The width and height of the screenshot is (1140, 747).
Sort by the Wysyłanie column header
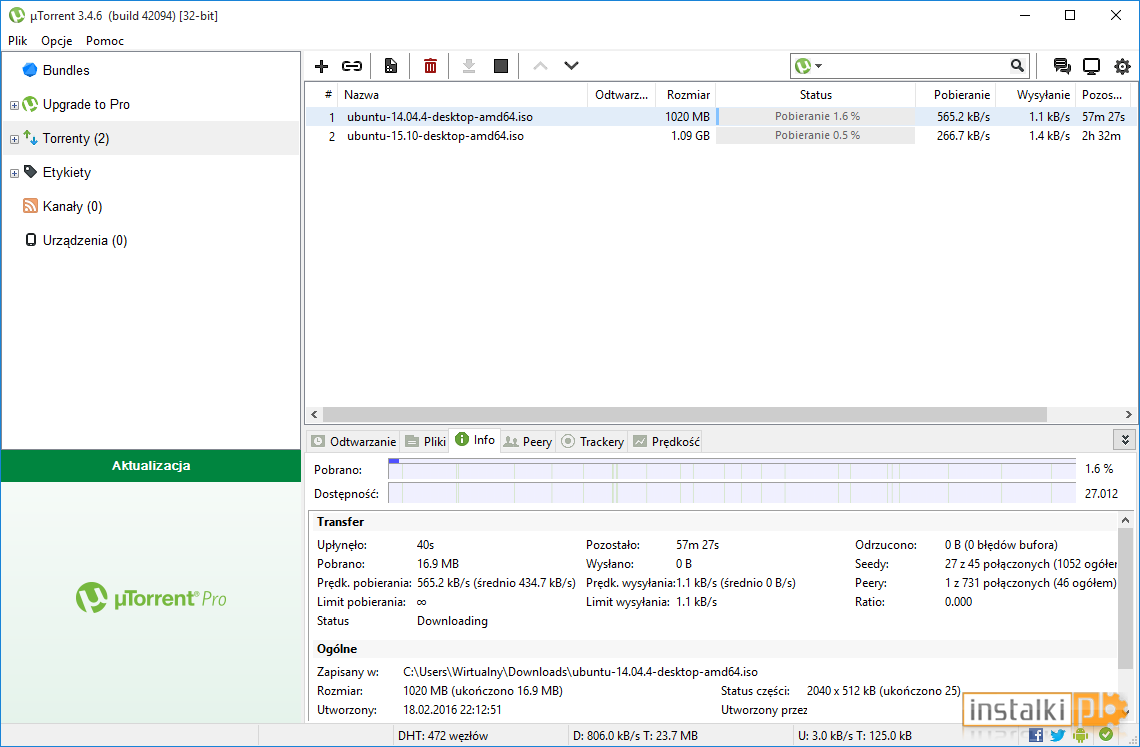(x=1036, y=95)
